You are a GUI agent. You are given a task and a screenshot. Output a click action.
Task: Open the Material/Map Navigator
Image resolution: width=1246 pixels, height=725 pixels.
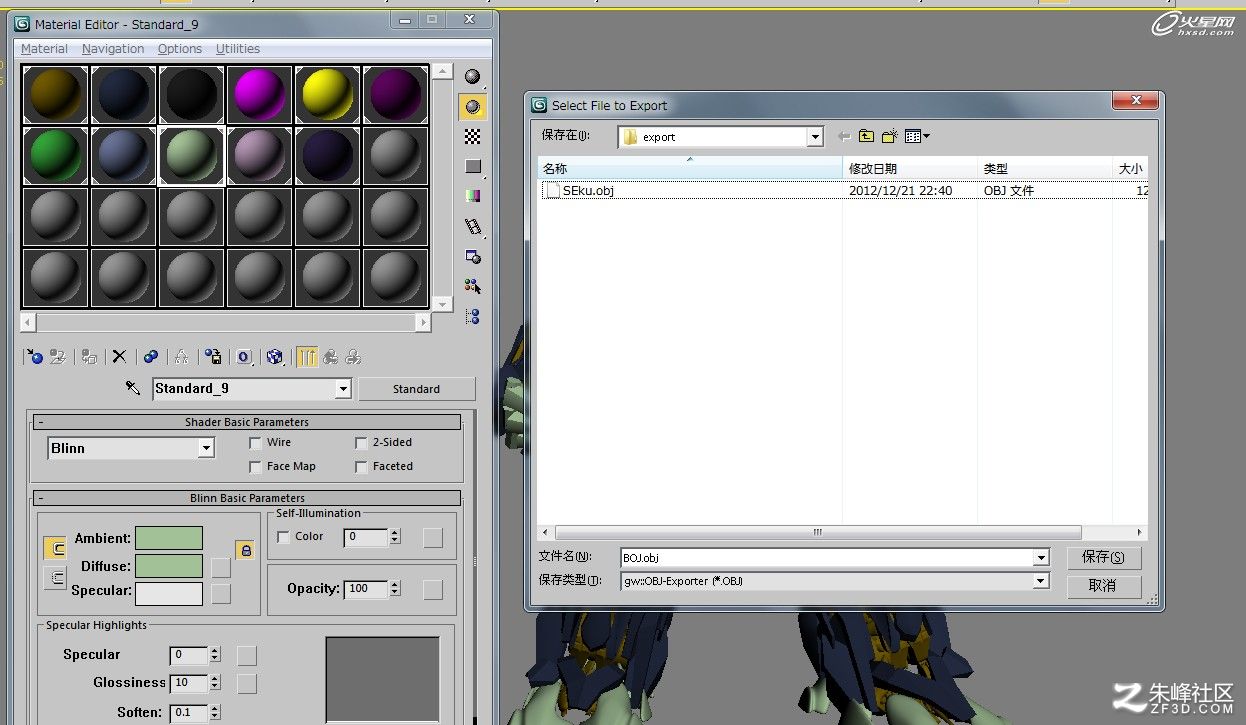[472, 316]
